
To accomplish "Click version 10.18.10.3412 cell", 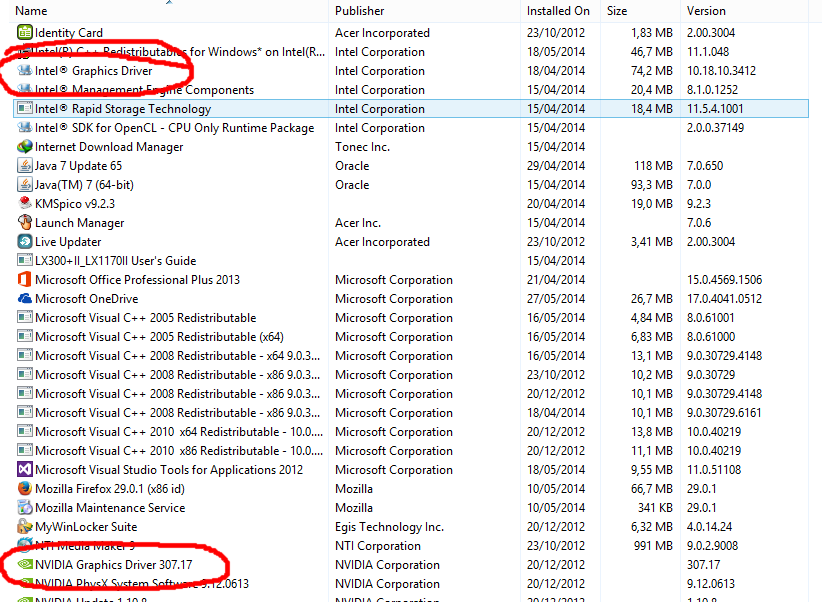I will coord(721,71).
